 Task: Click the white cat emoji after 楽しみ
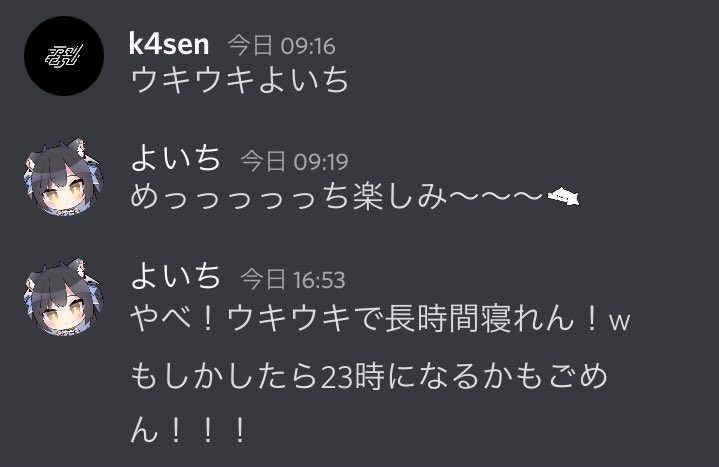tap(564, 197)
